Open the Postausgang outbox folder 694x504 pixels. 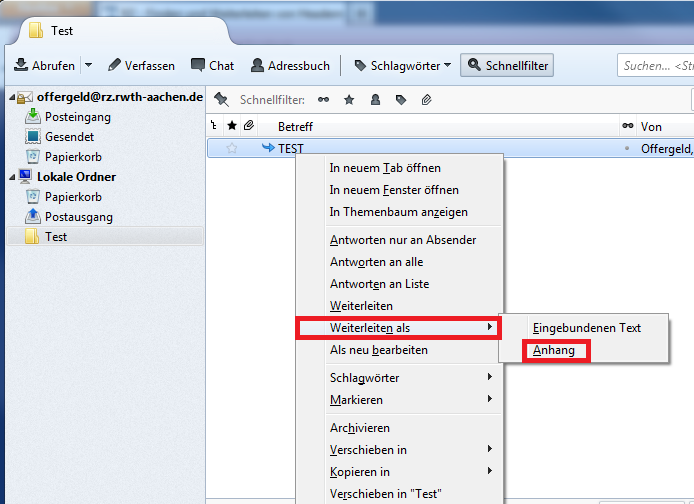point(78,217)
